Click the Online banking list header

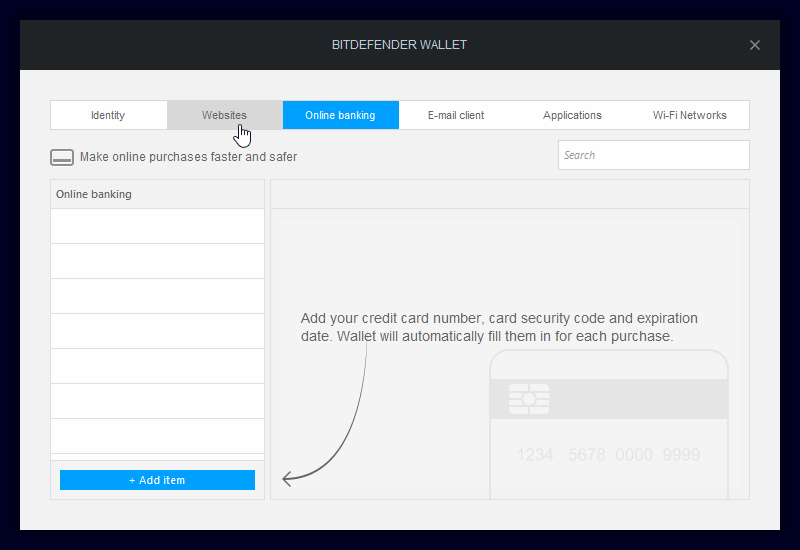(157, 194)
